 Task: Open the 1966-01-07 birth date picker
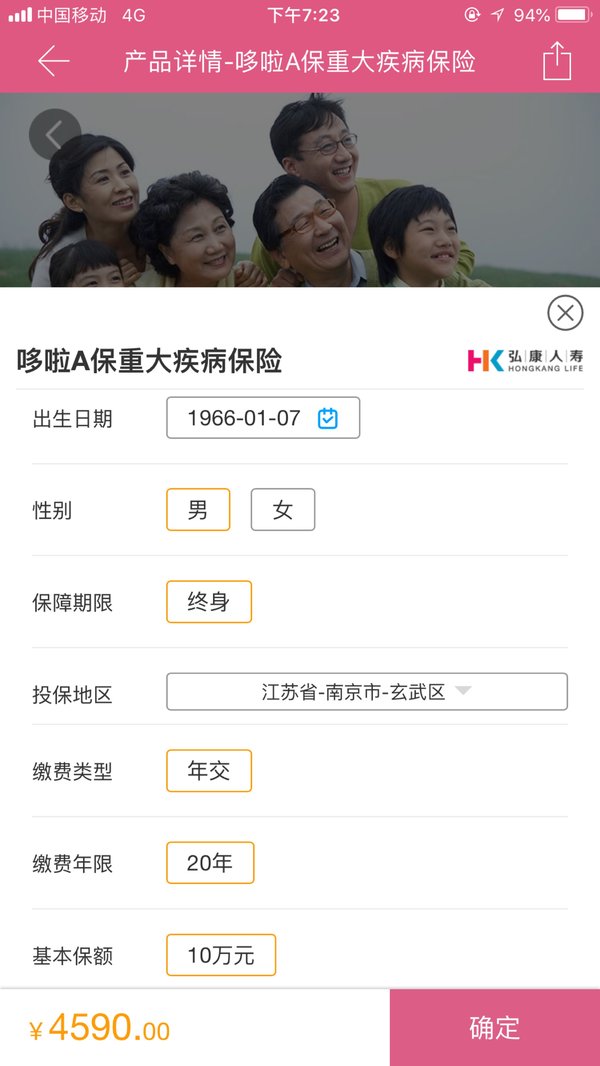pyautogui.click(x=263, y=417)
